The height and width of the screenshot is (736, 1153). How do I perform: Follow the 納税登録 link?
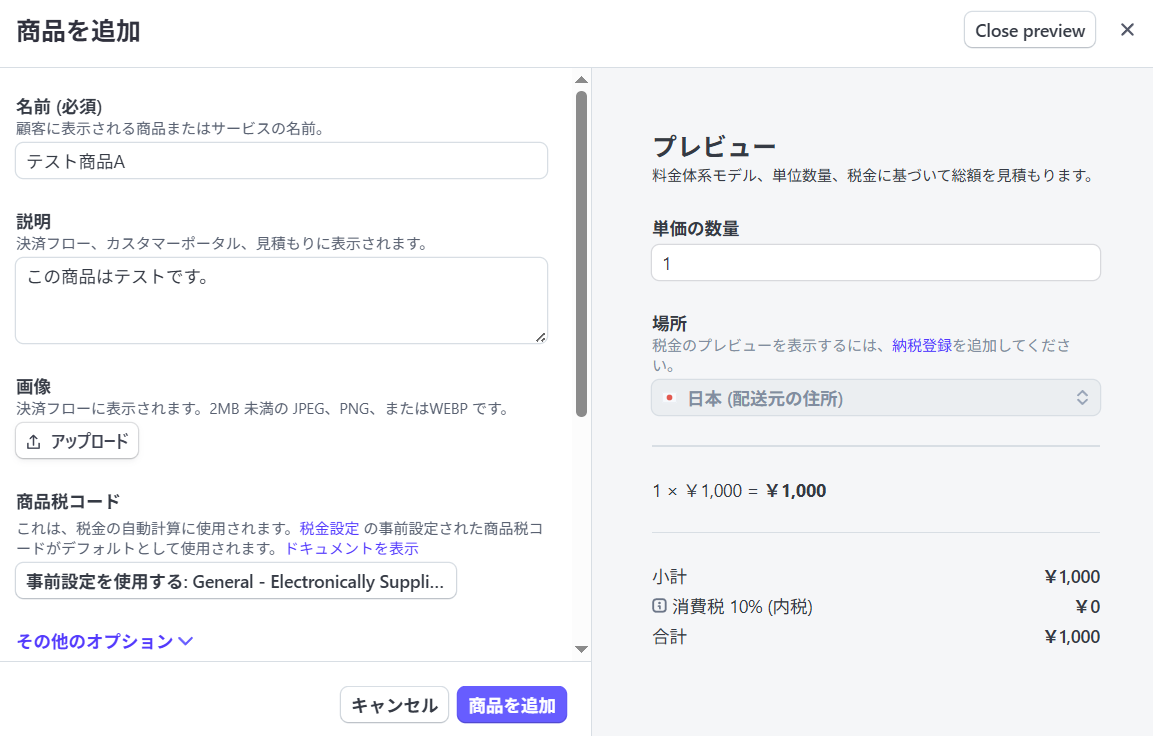tap(921, 345)
